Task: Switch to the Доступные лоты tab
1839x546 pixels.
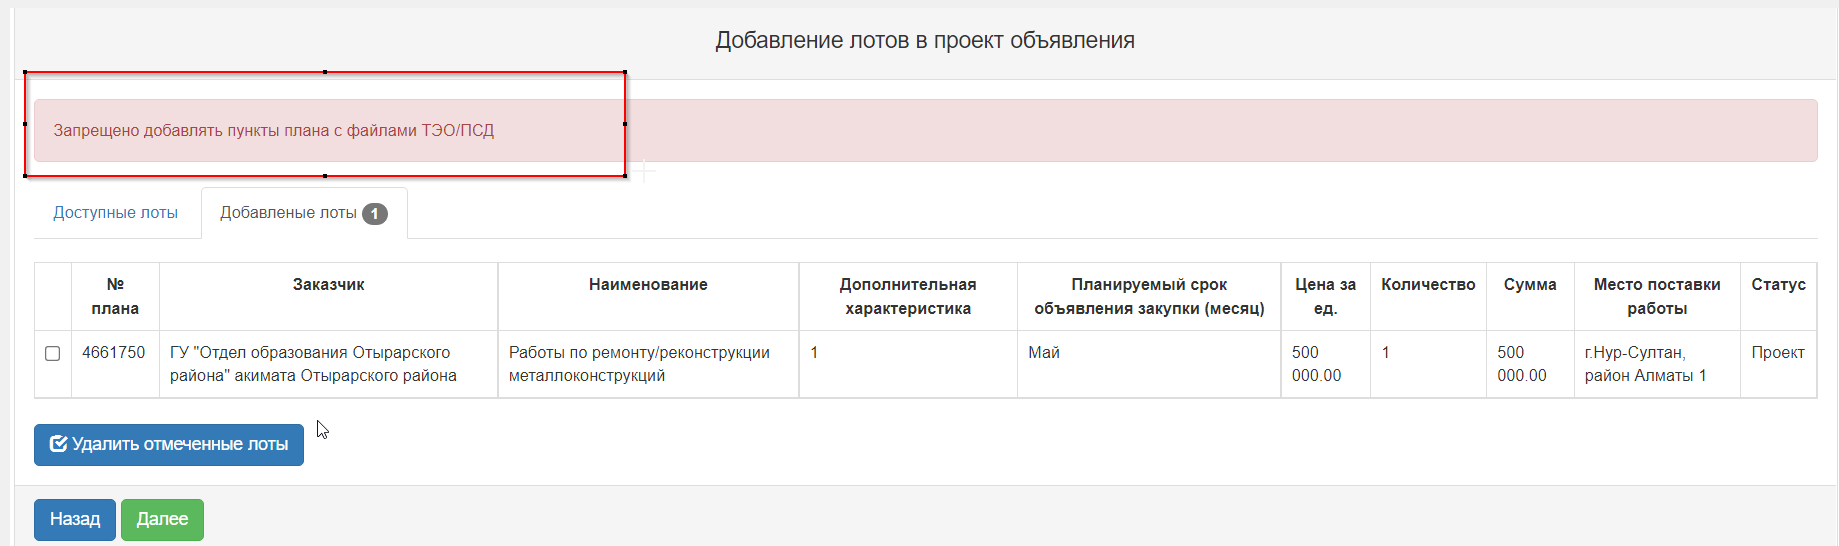Action: pos(116,213)
